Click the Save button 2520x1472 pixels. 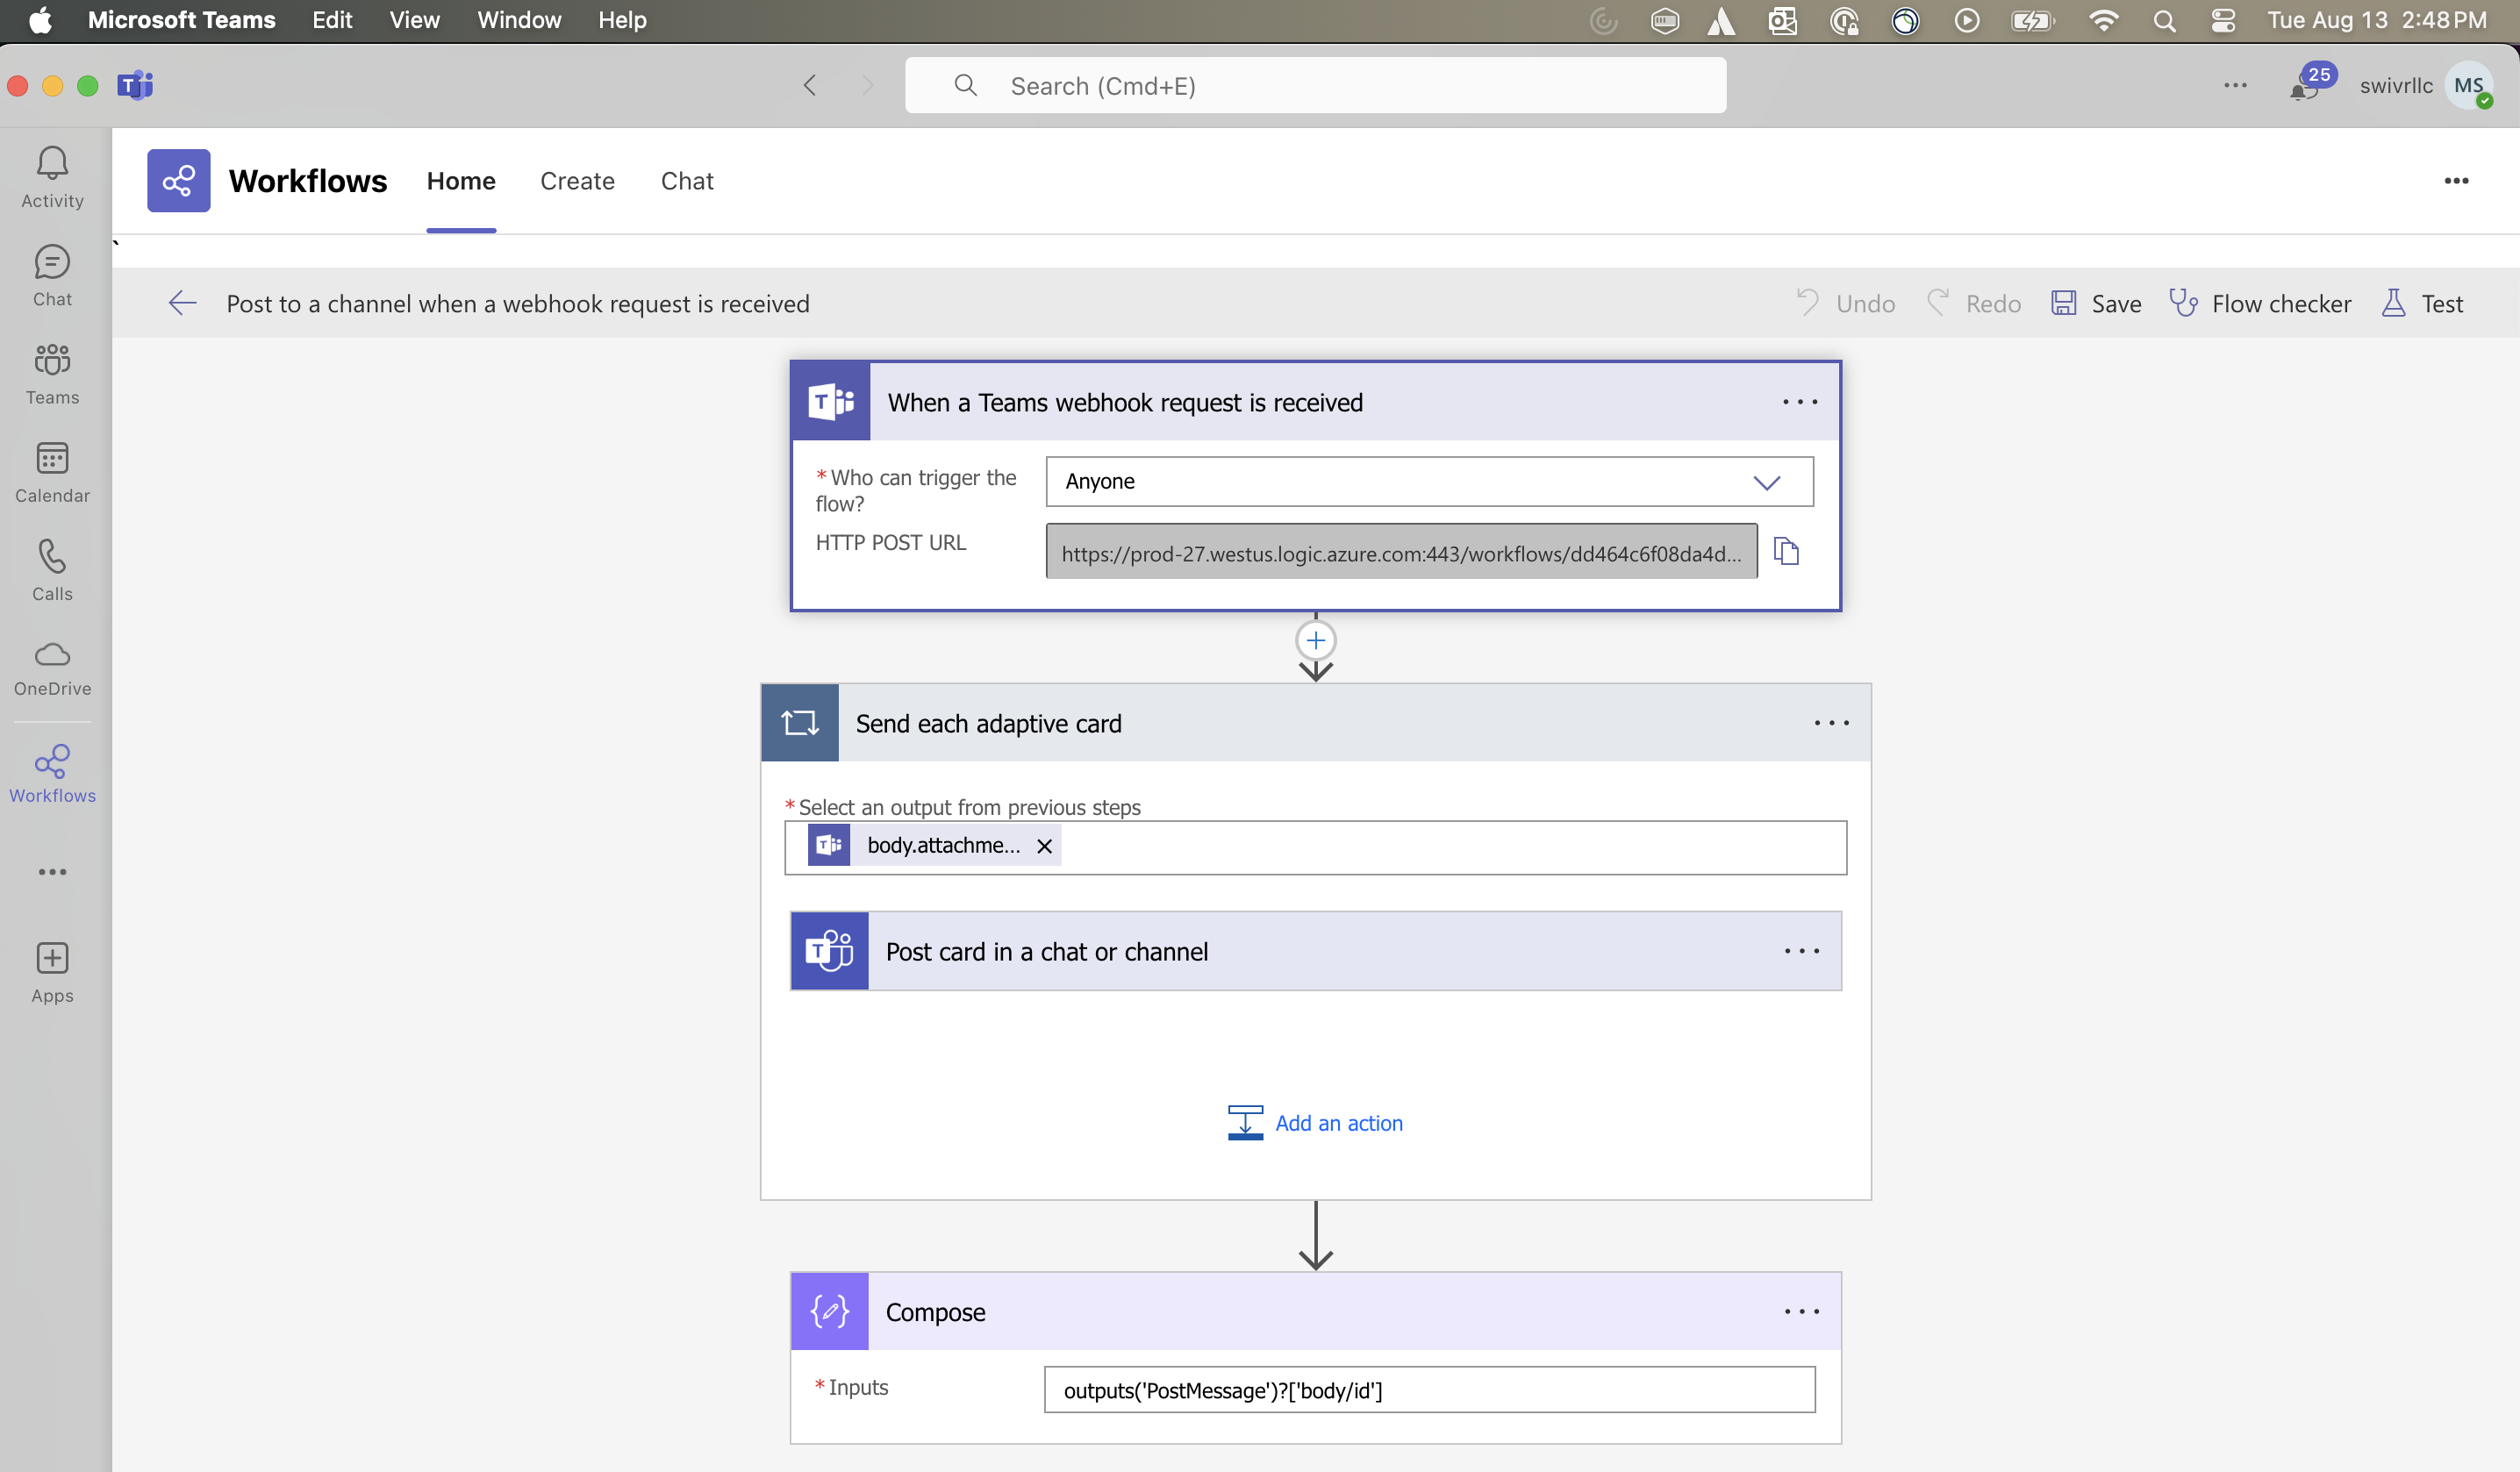point(2096,303)
